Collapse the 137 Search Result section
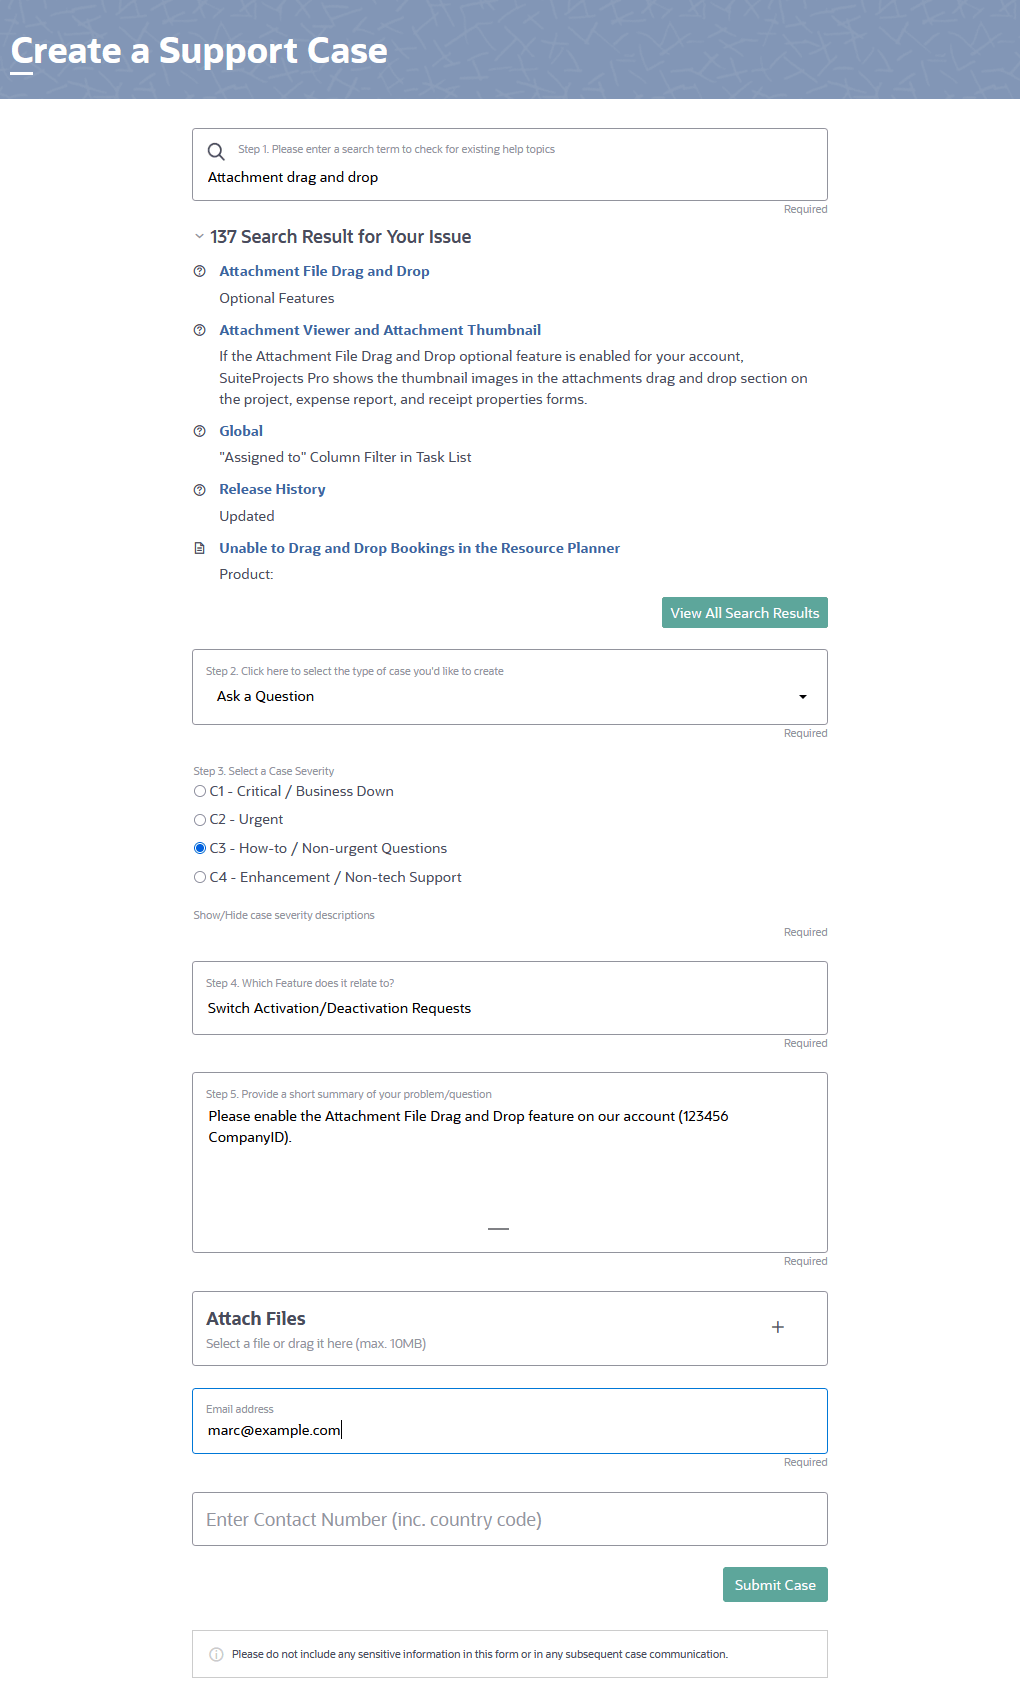 (x=197, y=237)
